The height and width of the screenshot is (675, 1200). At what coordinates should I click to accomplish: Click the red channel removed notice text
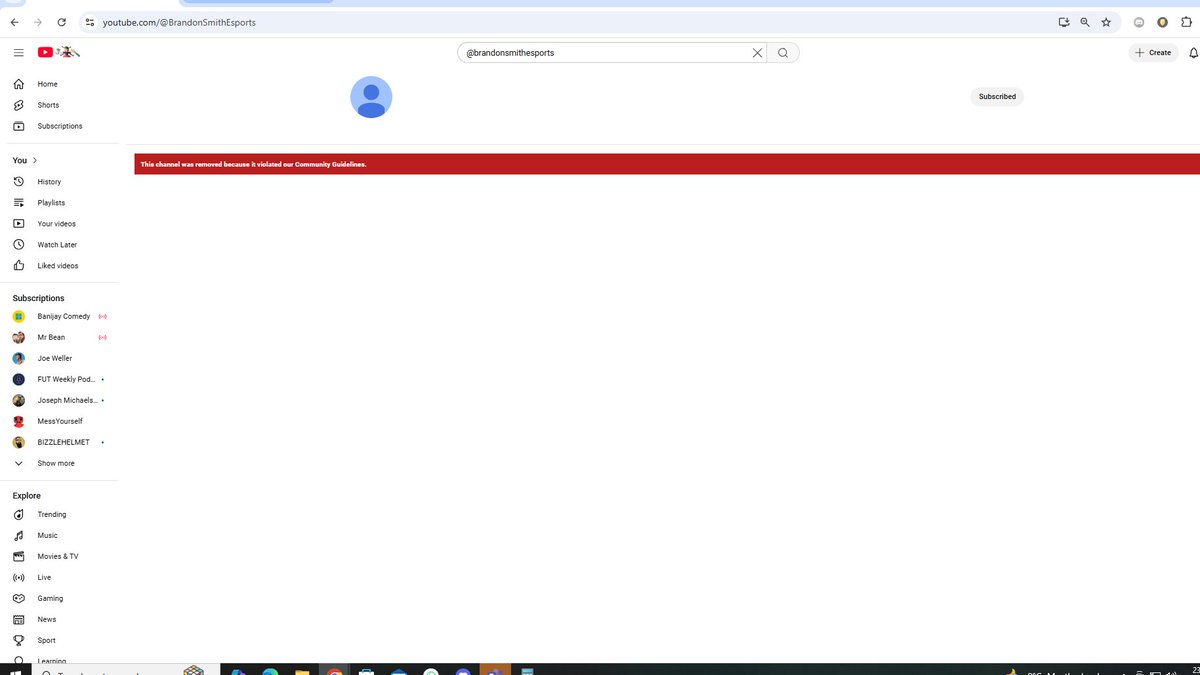[x=253, y=164]
